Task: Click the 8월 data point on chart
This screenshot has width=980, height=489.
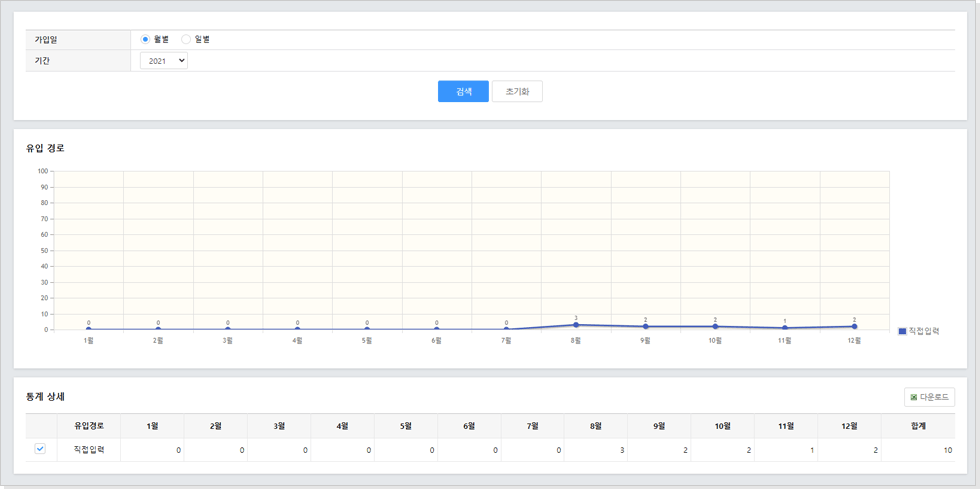Action: 576,325
